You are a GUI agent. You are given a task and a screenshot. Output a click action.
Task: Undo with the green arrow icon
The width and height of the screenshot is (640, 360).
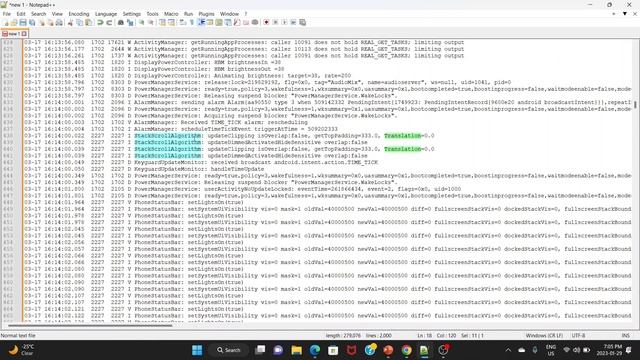(100, 22)
